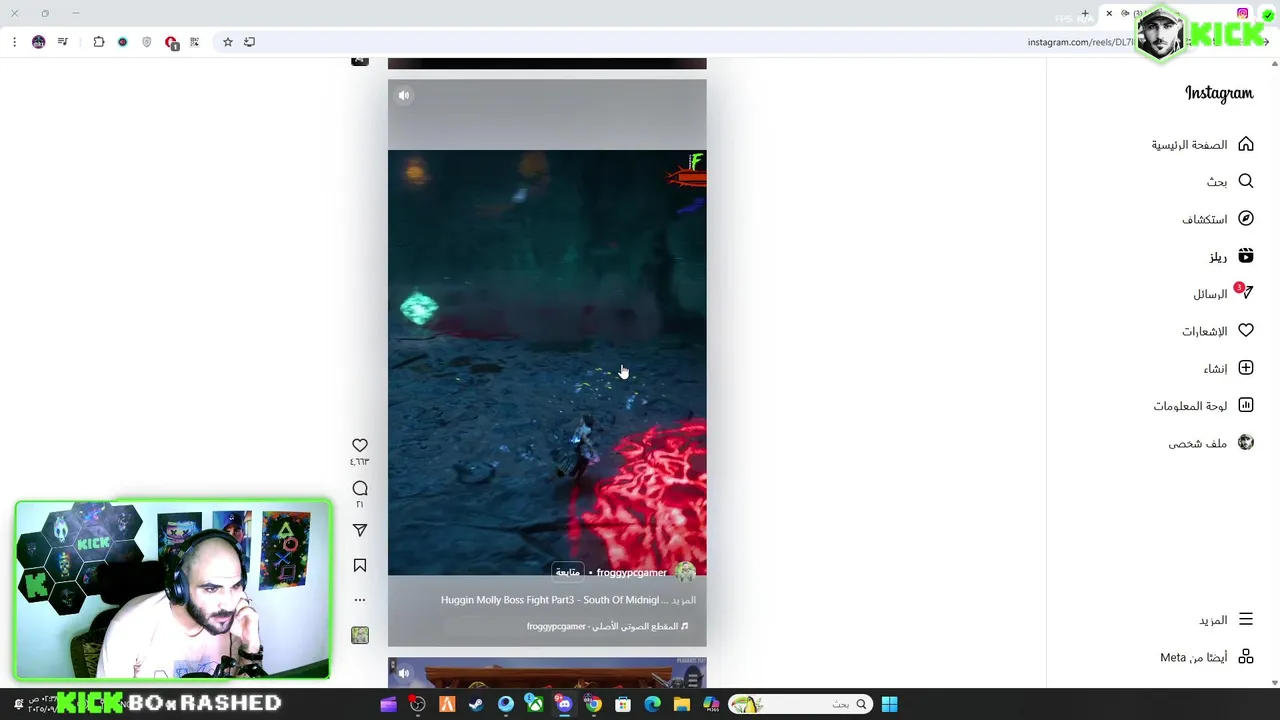The width and height of the screenshot is (1280, 720).
Task: Open the Windows Start button
Action: pyautogui.click(x=889, y=704)
